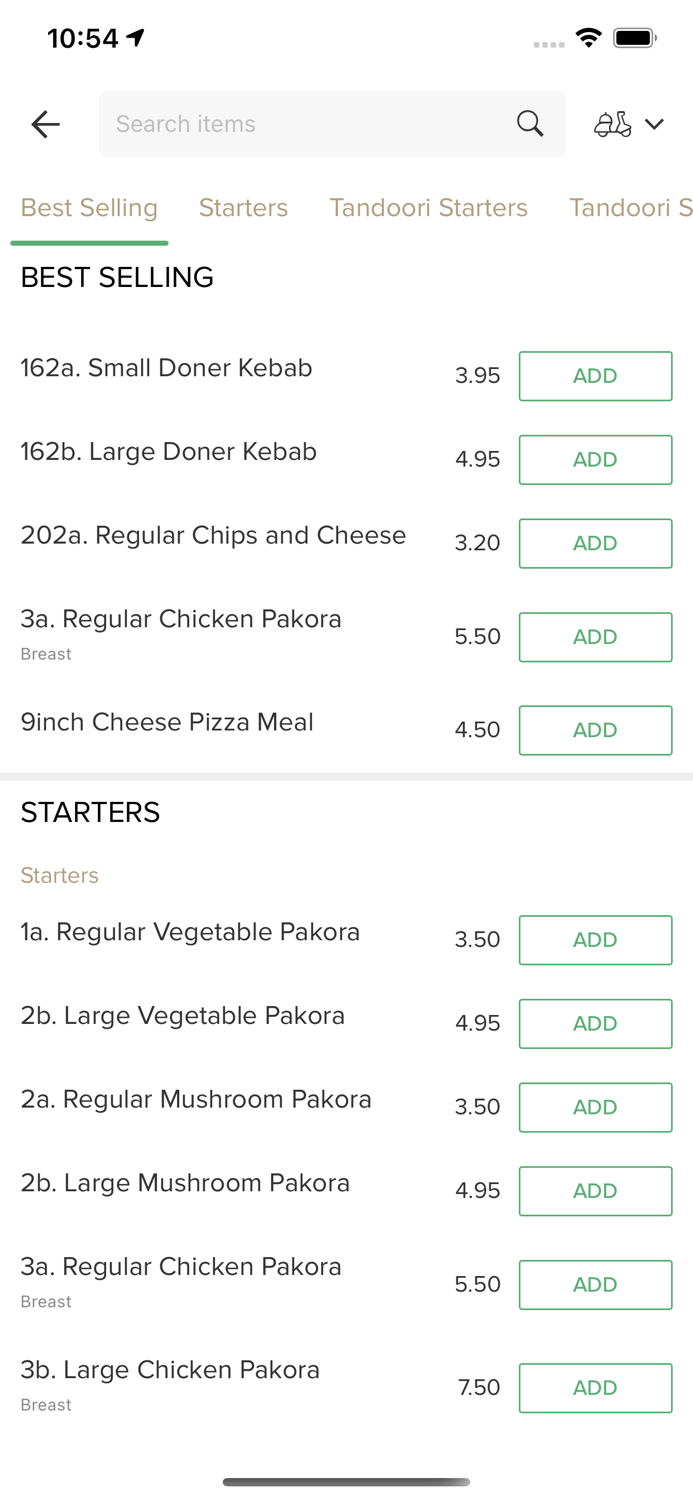Add 162b. Large Doner Kebab
The image size is (693, 1500).
pos(595,460)
